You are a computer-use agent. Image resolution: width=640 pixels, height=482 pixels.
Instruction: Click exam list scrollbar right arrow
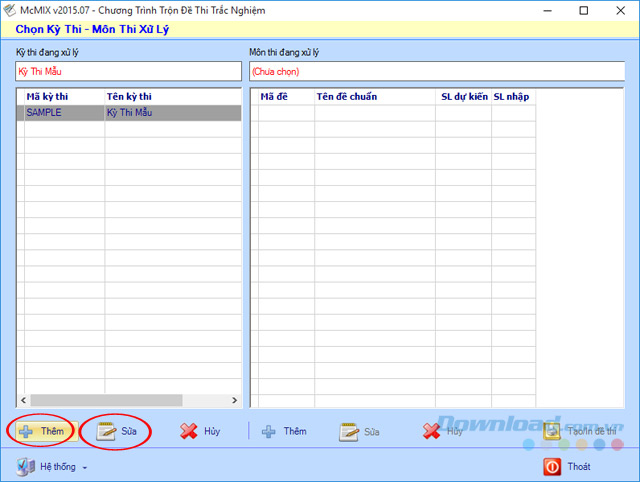[236, 400]
